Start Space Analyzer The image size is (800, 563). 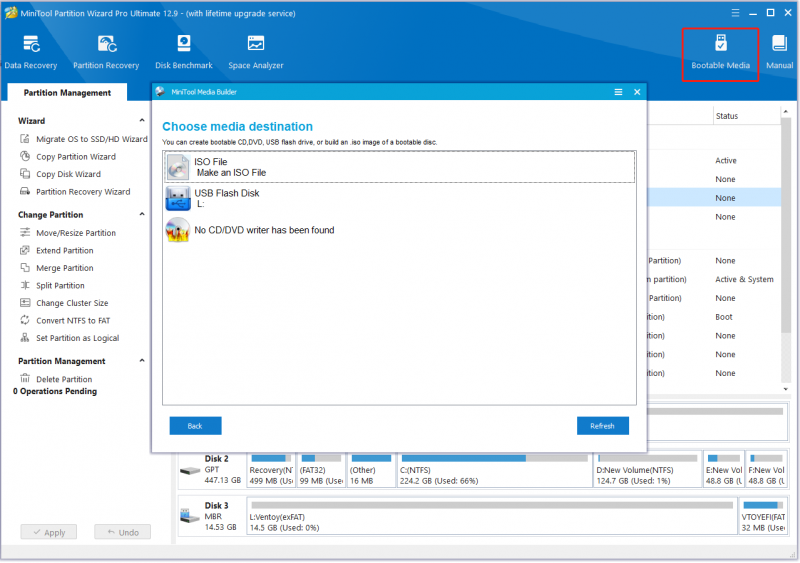click(256, 52)
